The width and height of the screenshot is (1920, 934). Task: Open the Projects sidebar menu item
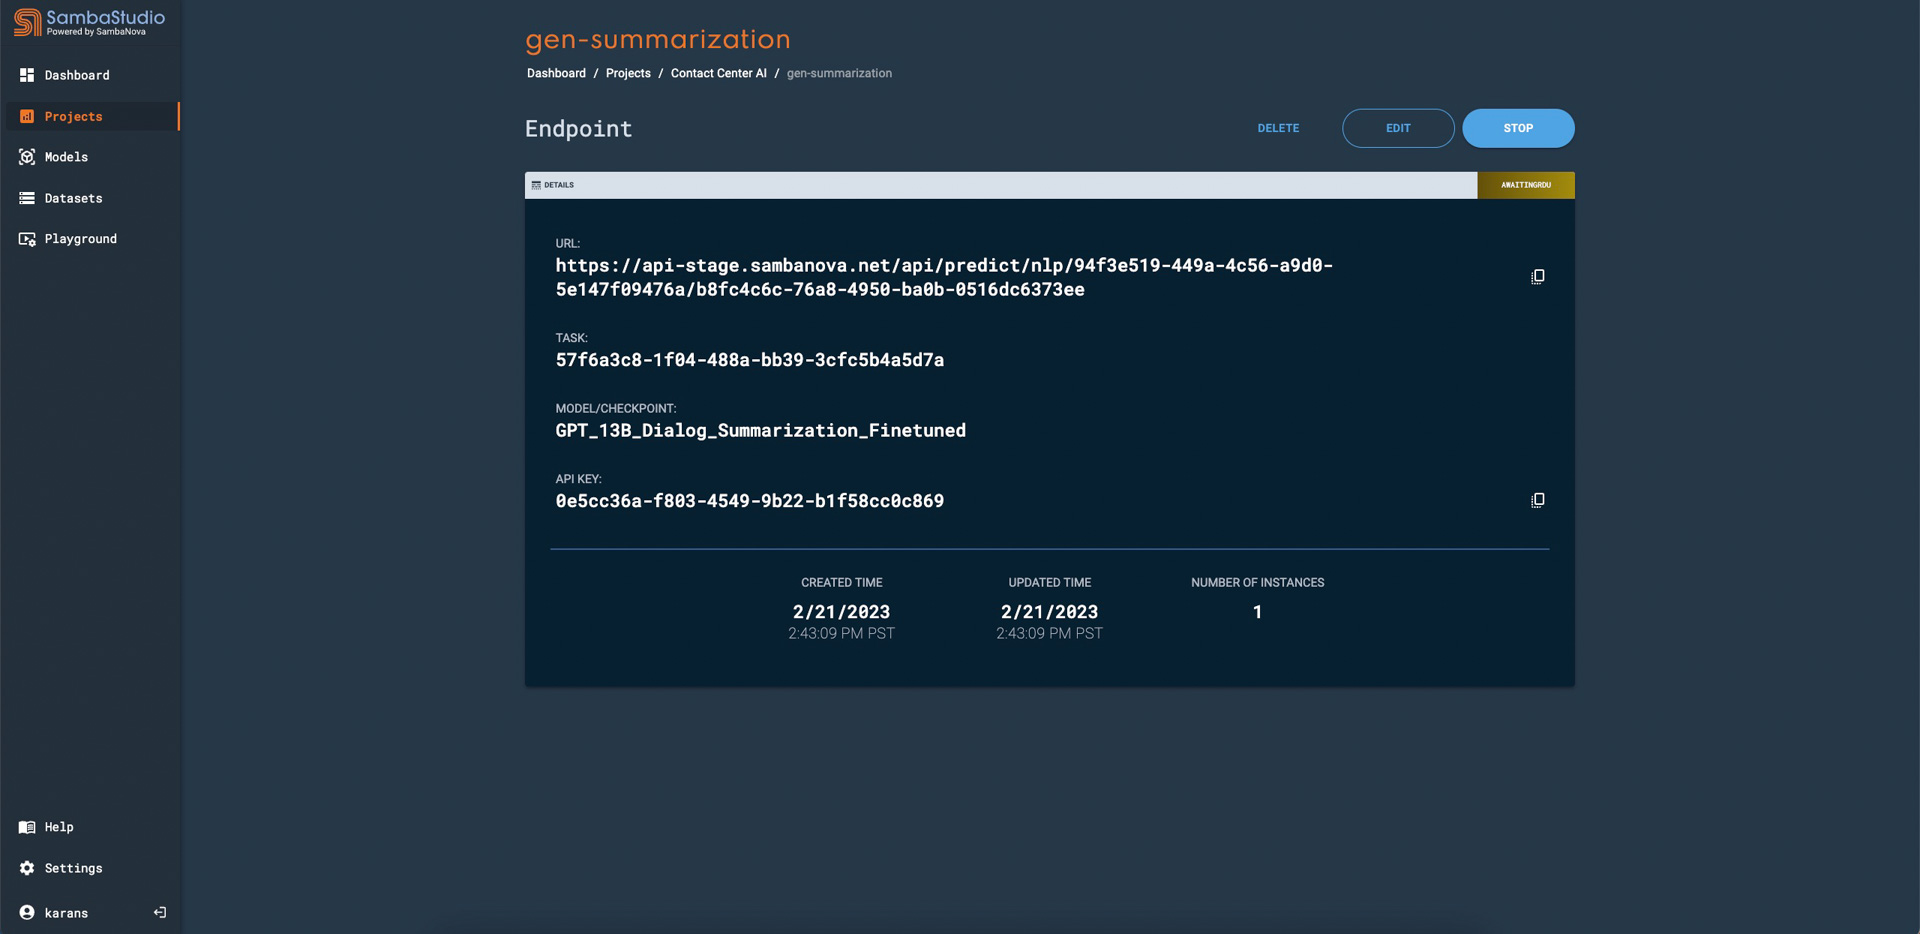(x=74, y=116)
